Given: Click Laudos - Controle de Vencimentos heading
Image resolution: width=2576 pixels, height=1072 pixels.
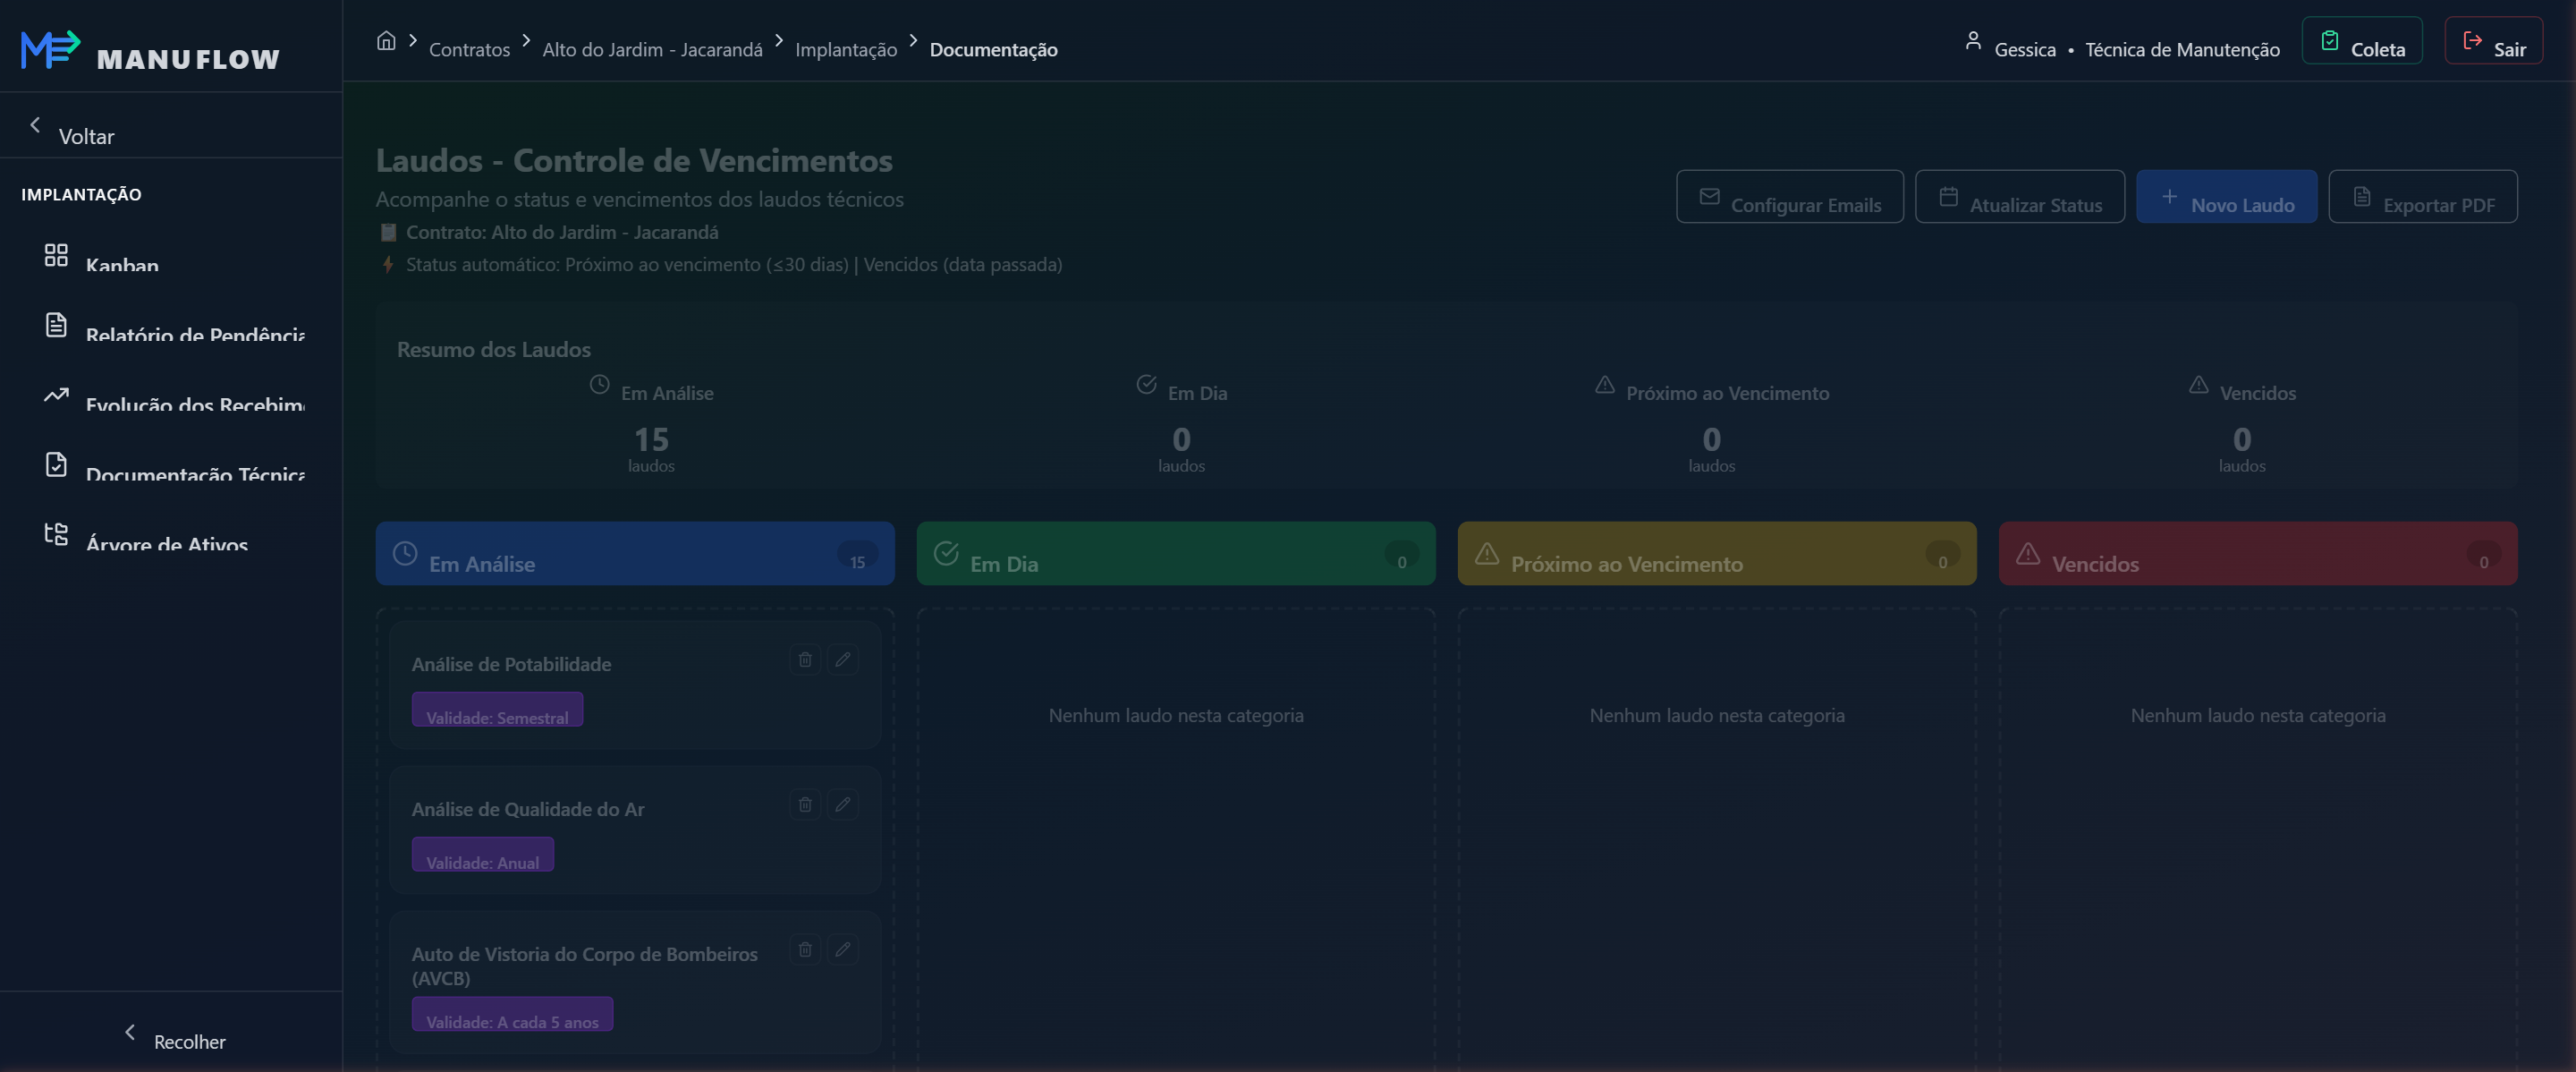Looking at the screenshot, I should tap(634, 160).
